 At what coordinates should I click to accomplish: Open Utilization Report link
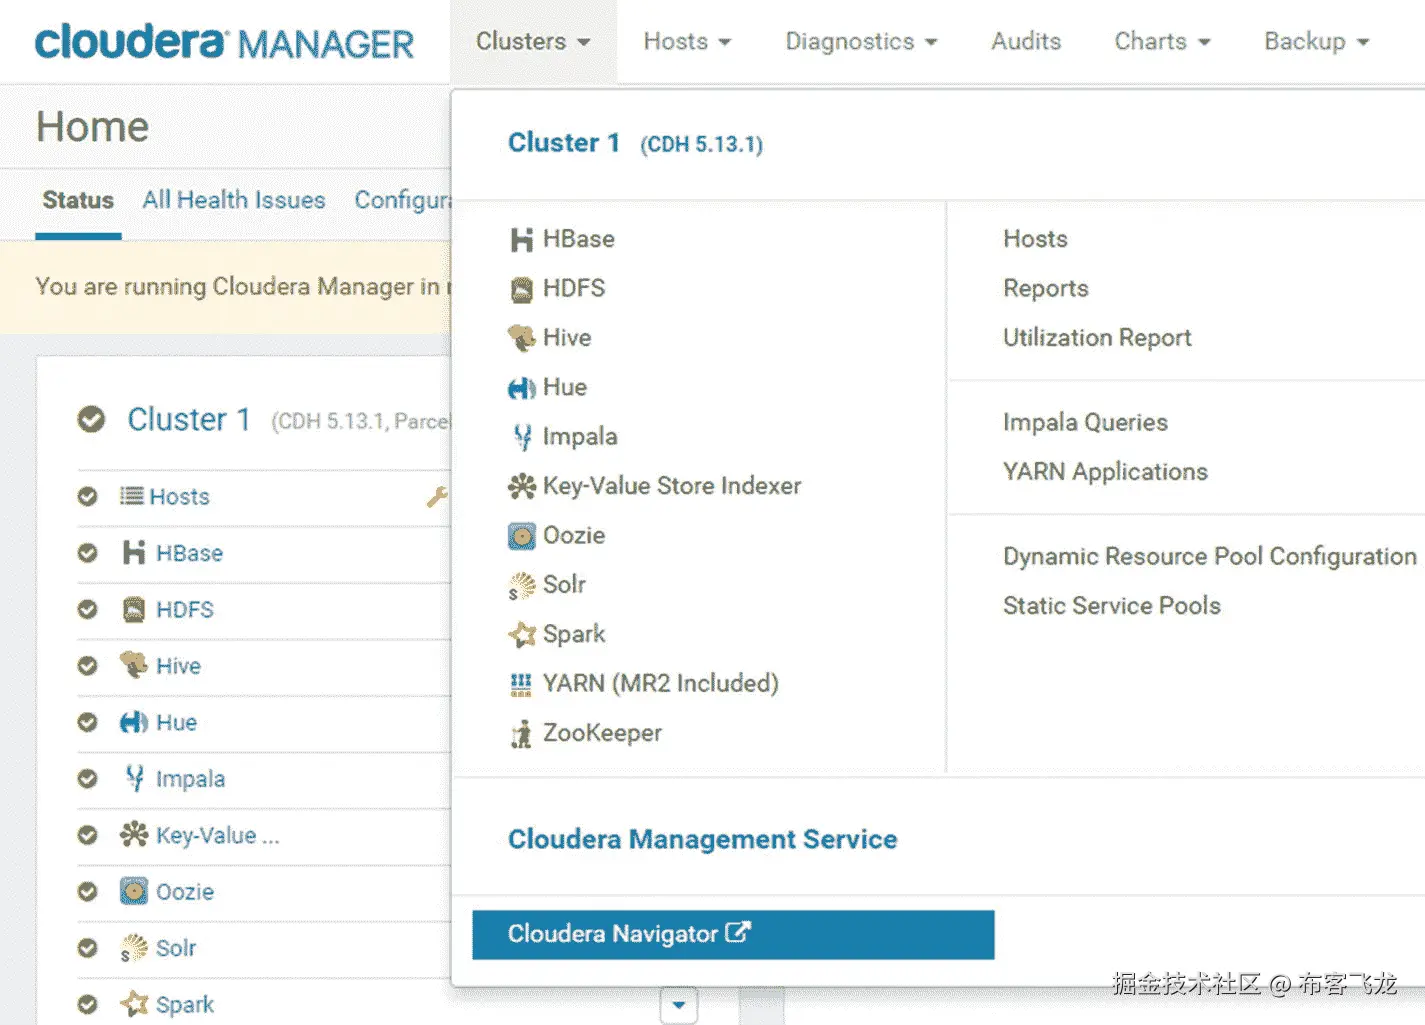click(1097, 338)
